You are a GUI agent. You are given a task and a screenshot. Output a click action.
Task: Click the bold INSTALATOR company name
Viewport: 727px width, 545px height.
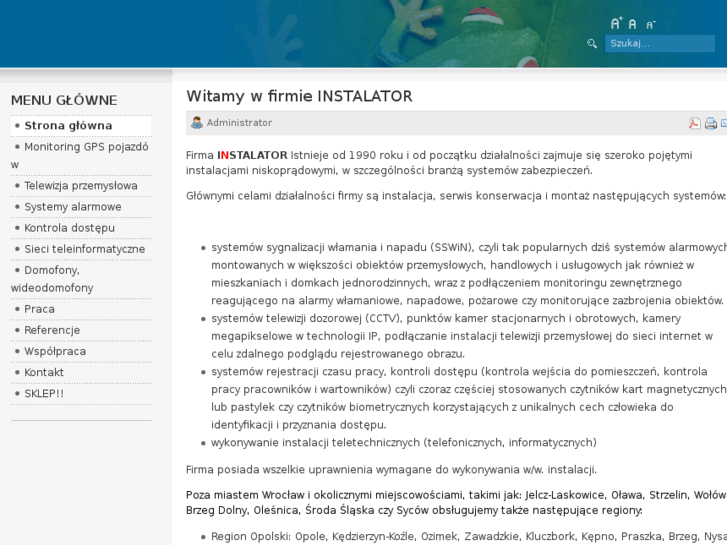252,155
